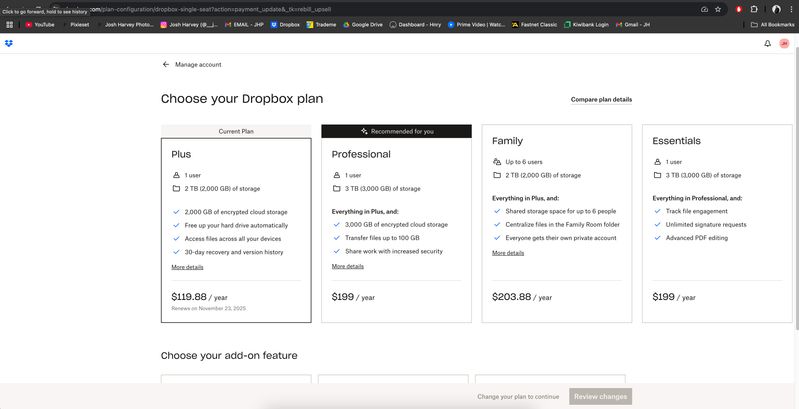Open the YouTube bookmark
Viewport: 799px width, 409px height.
point(40,24)
